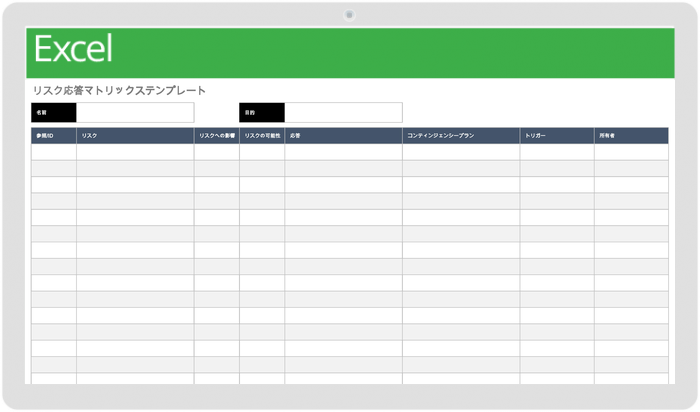The width and height of the screenshot is (700, 412).
Task: Select the トリガー column header
Action: pos(557,136)
